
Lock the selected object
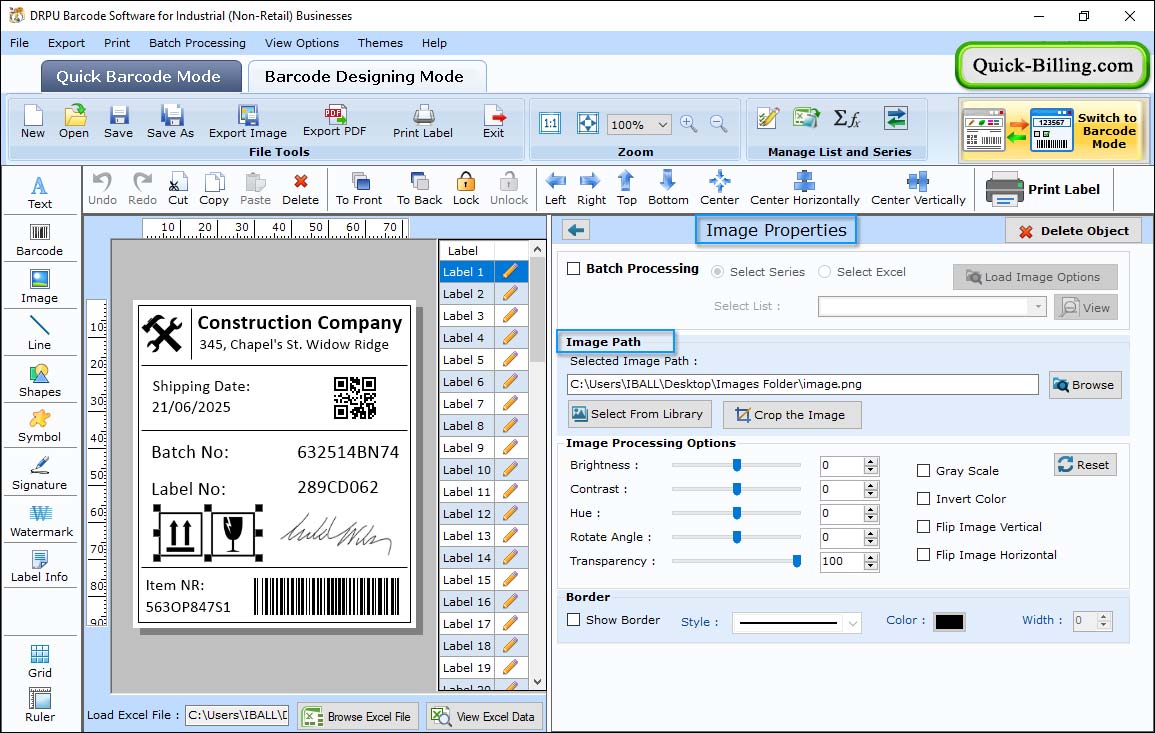[x=466, y=189]
